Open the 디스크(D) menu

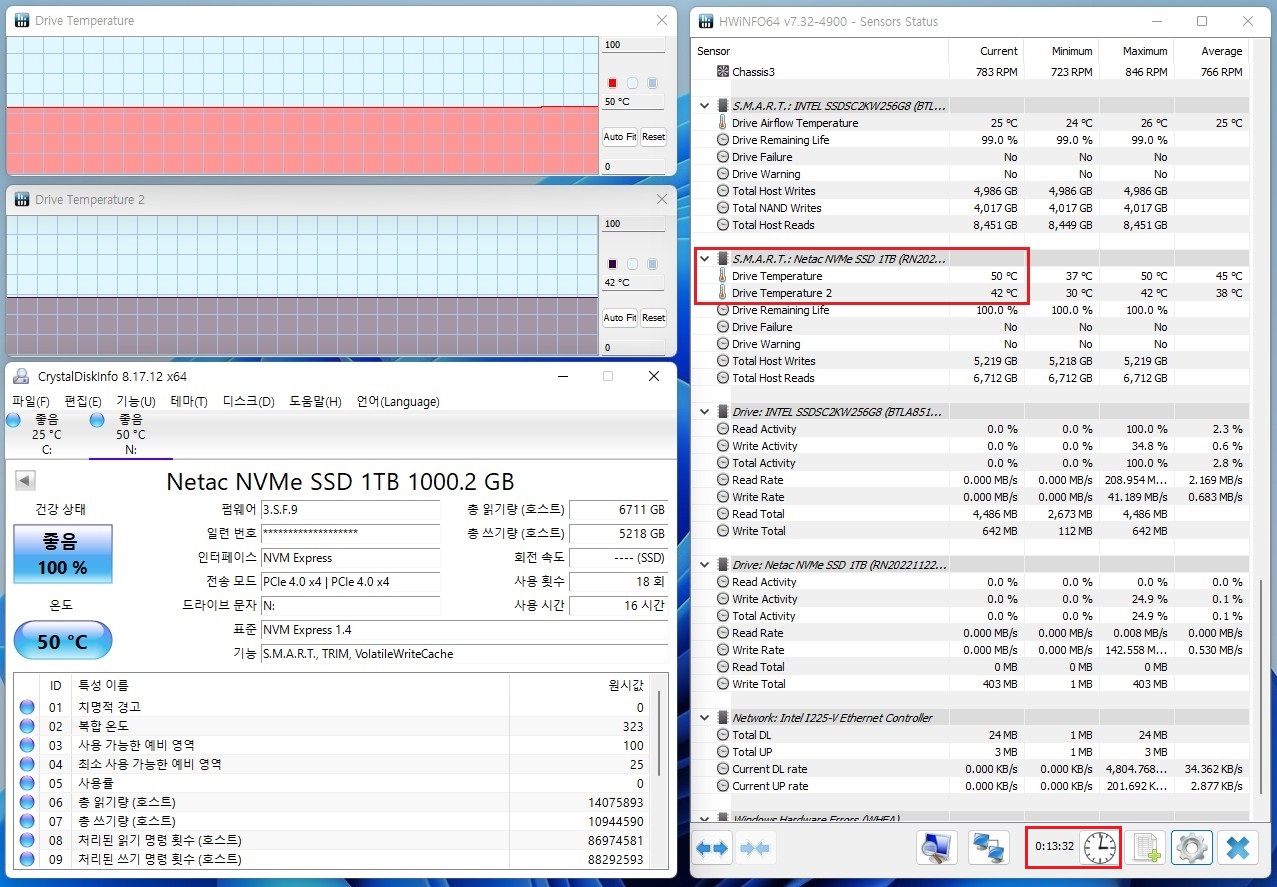point(248,402)
